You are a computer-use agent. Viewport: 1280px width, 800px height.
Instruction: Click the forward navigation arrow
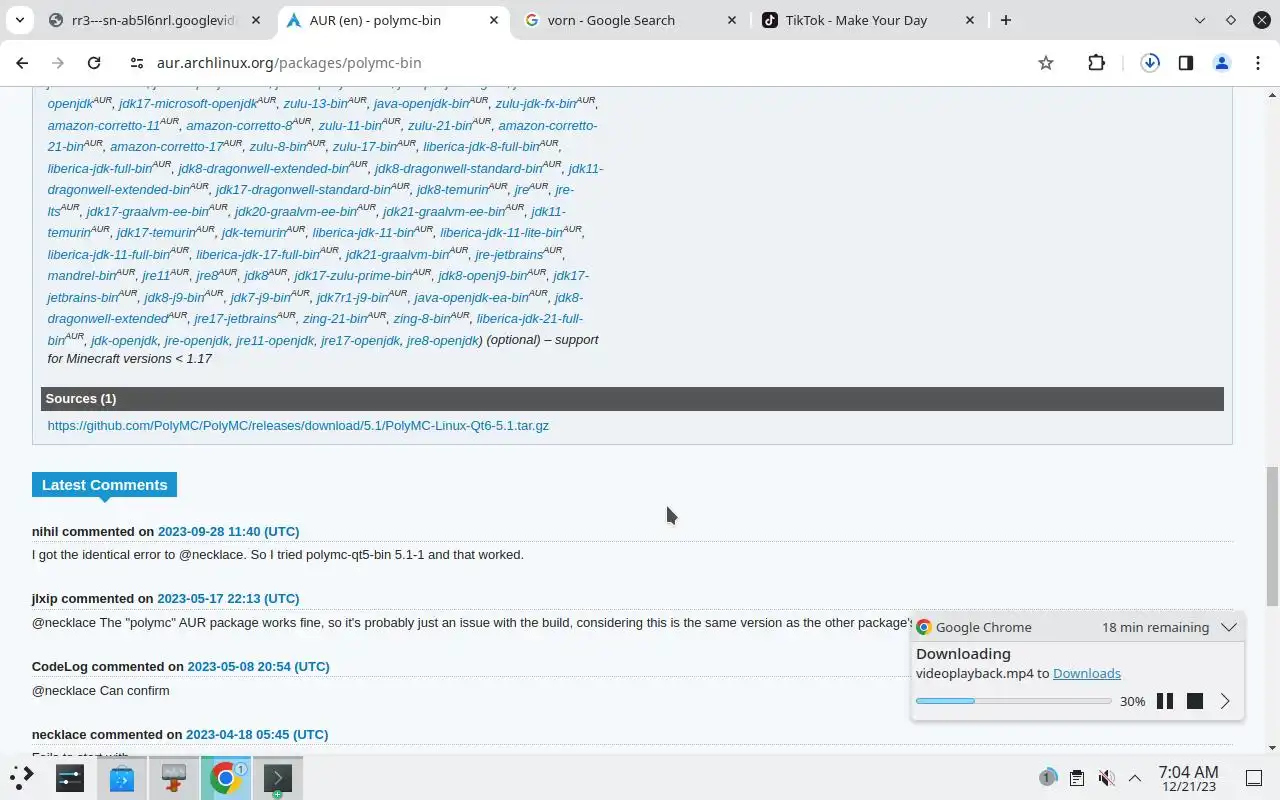click(x=58, y=63)
